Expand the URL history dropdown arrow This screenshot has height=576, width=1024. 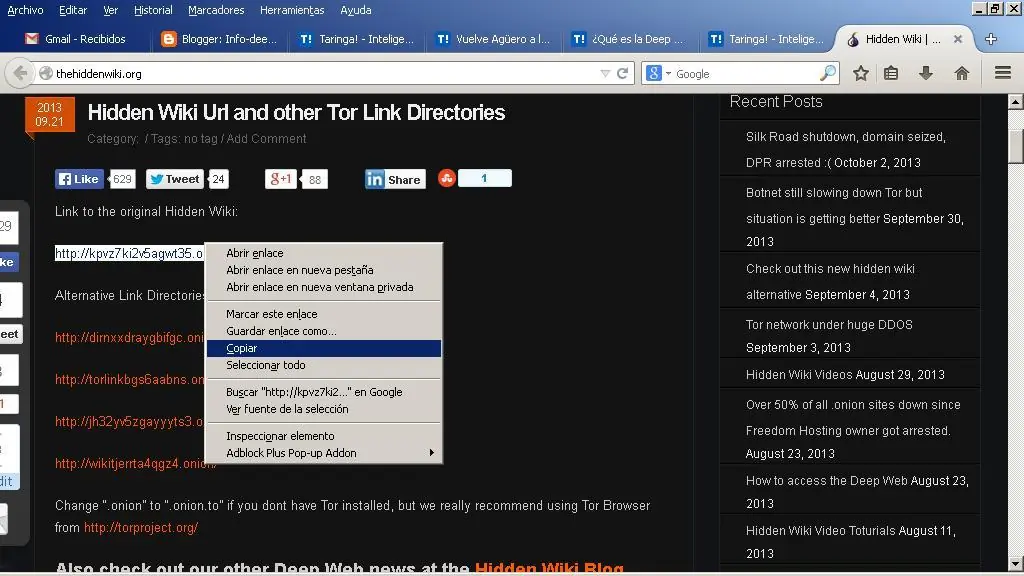point(605,74)
